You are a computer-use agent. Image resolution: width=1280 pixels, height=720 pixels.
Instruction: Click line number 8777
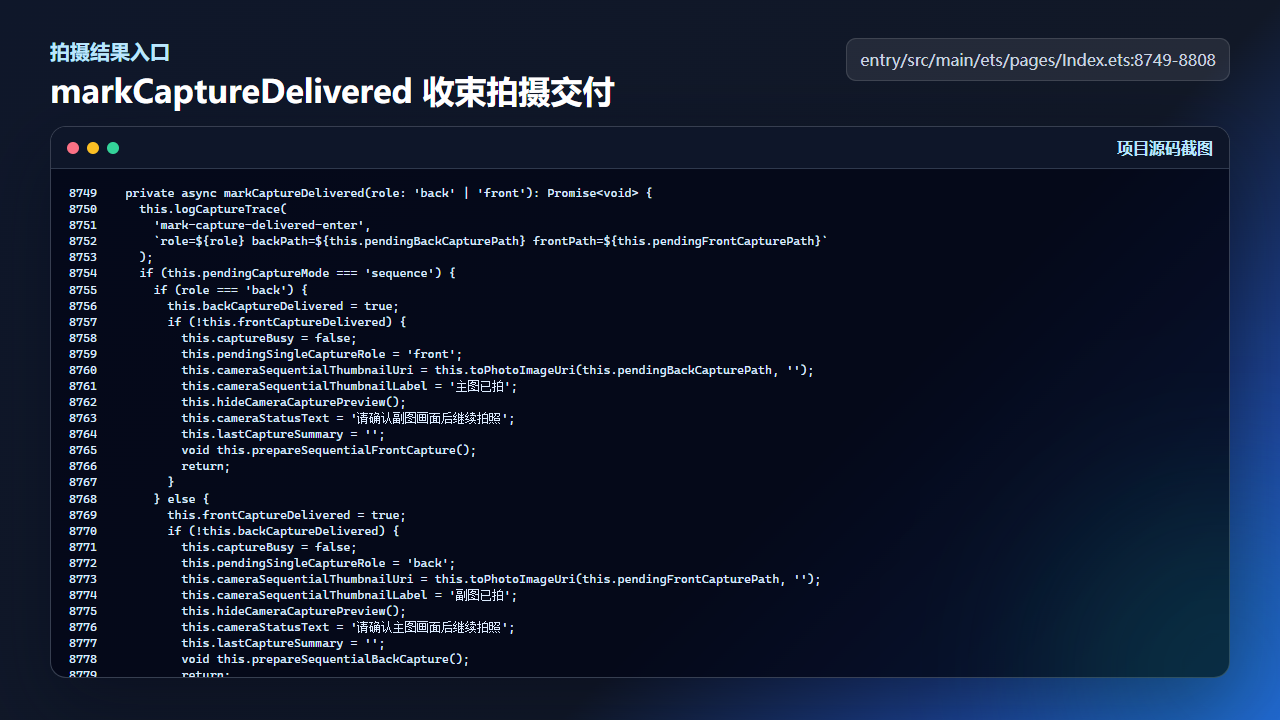click(x=83, y=643)
